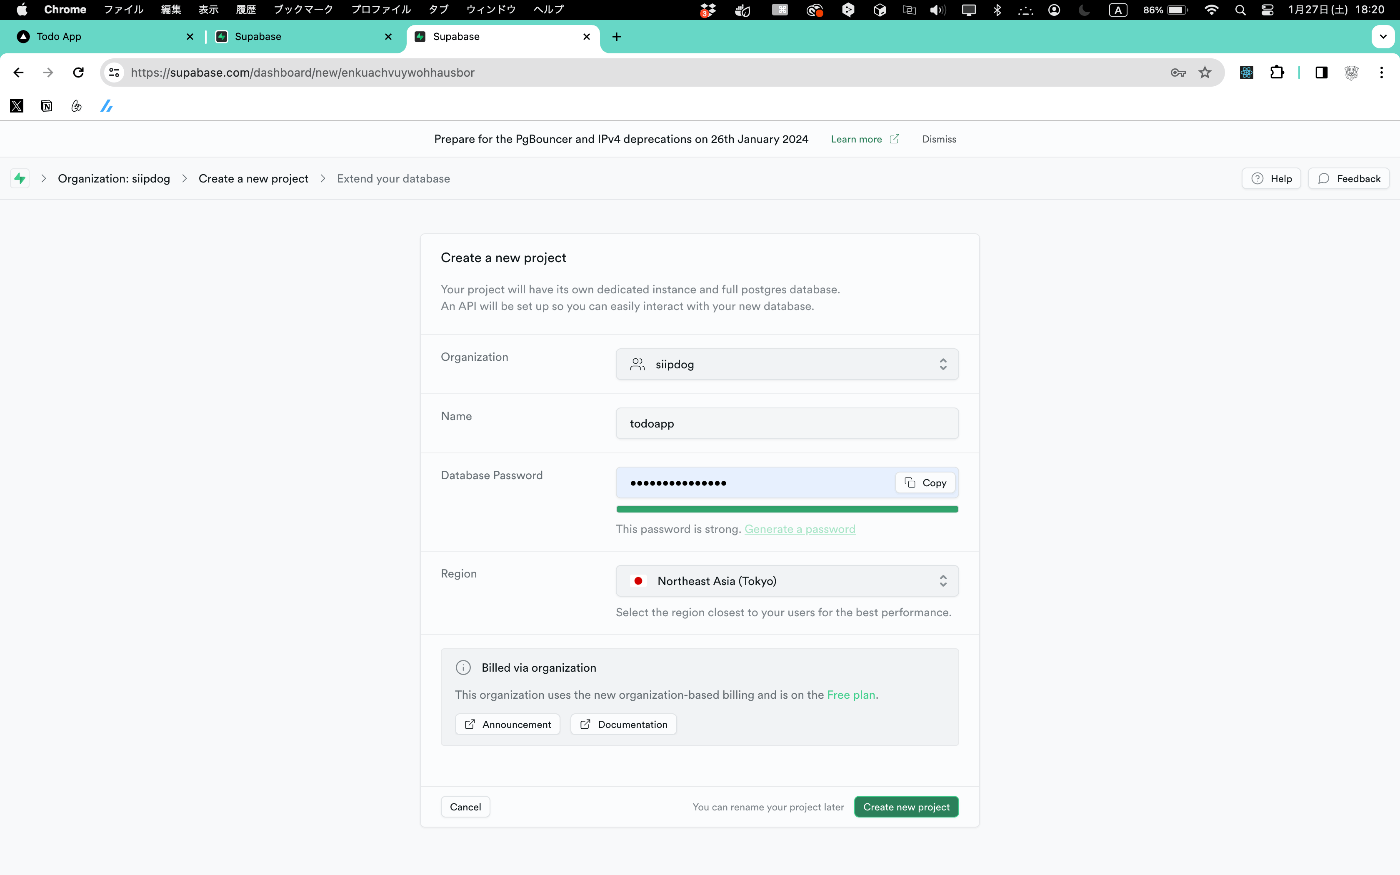Image resolution: width=1400 pixels, height=875 pixels.
Task: Copy the database password
Action: (x=925, y=483)
